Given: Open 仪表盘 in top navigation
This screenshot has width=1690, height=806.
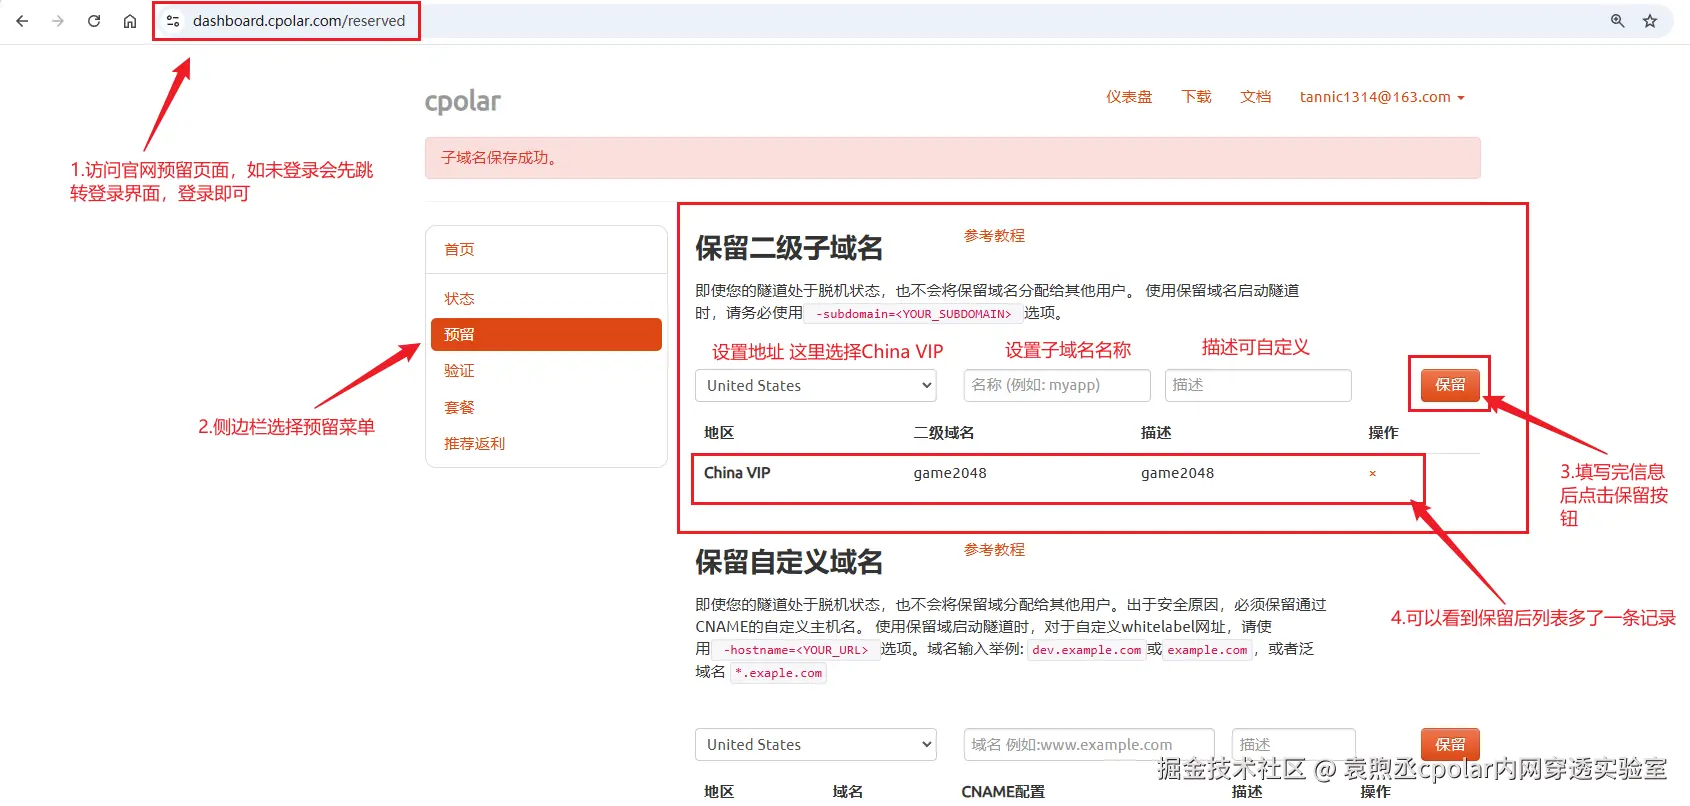Looking at the screenshot, I should [x=1129, y=97].
